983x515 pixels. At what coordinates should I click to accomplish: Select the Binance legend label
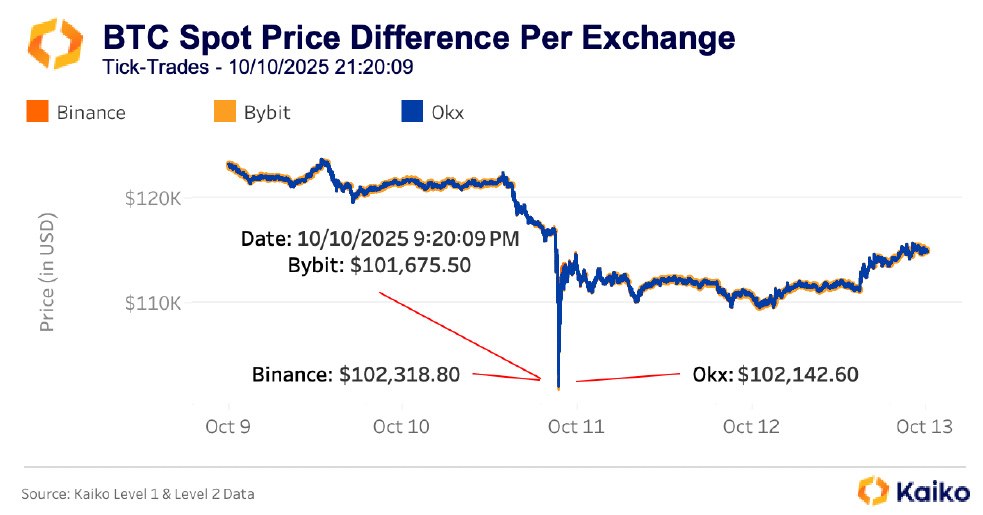91,112
